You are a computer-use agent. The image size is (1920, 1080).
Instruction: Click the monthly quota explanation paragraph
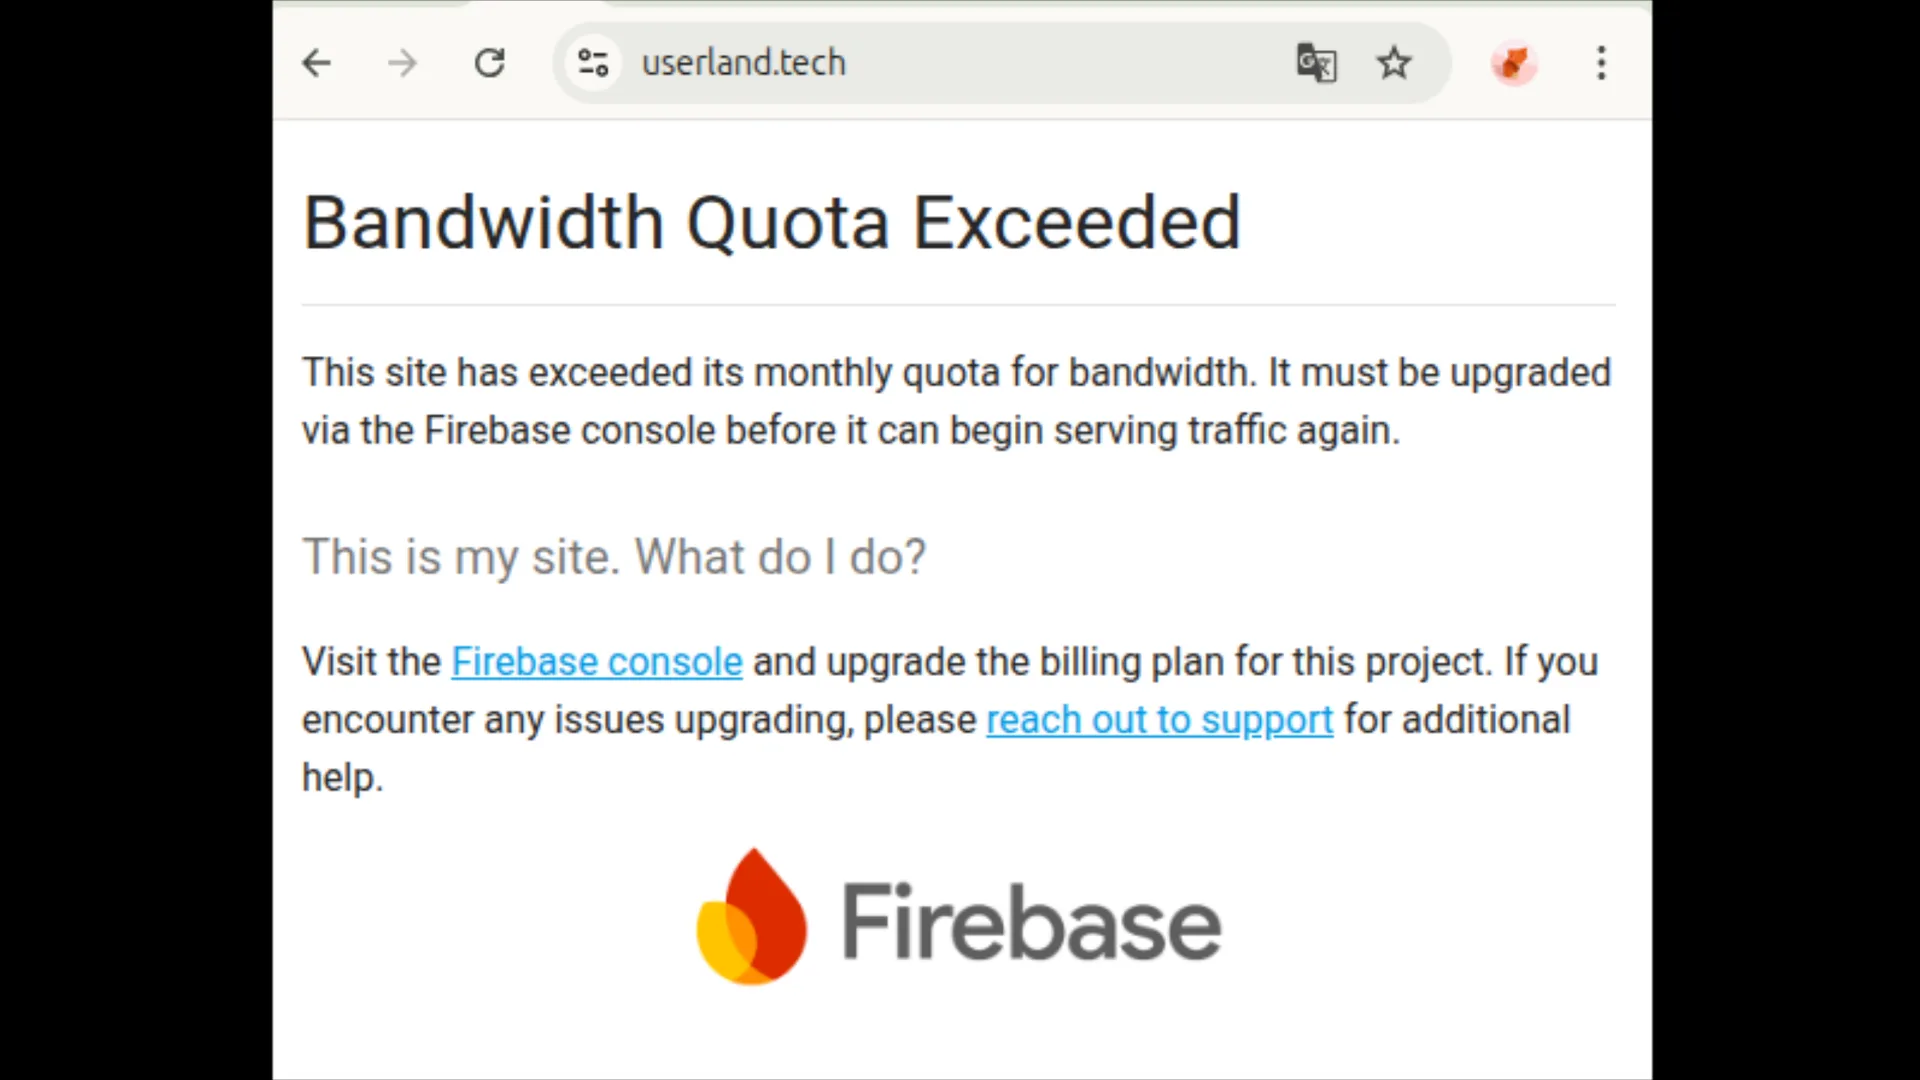pyautogui.click(x=957, y=401)
